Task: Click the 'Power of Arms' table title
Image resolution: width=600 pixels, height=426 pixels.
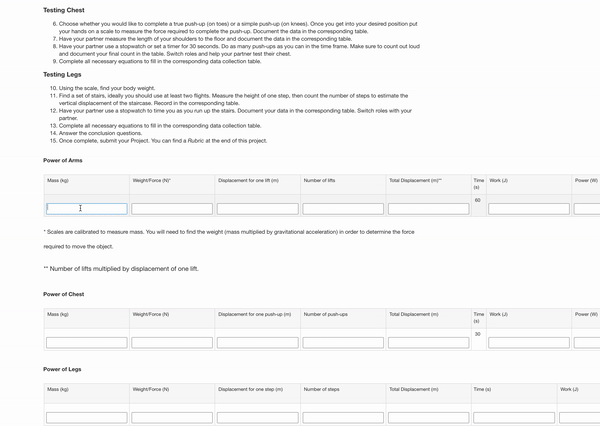Action: click(63, 160)
